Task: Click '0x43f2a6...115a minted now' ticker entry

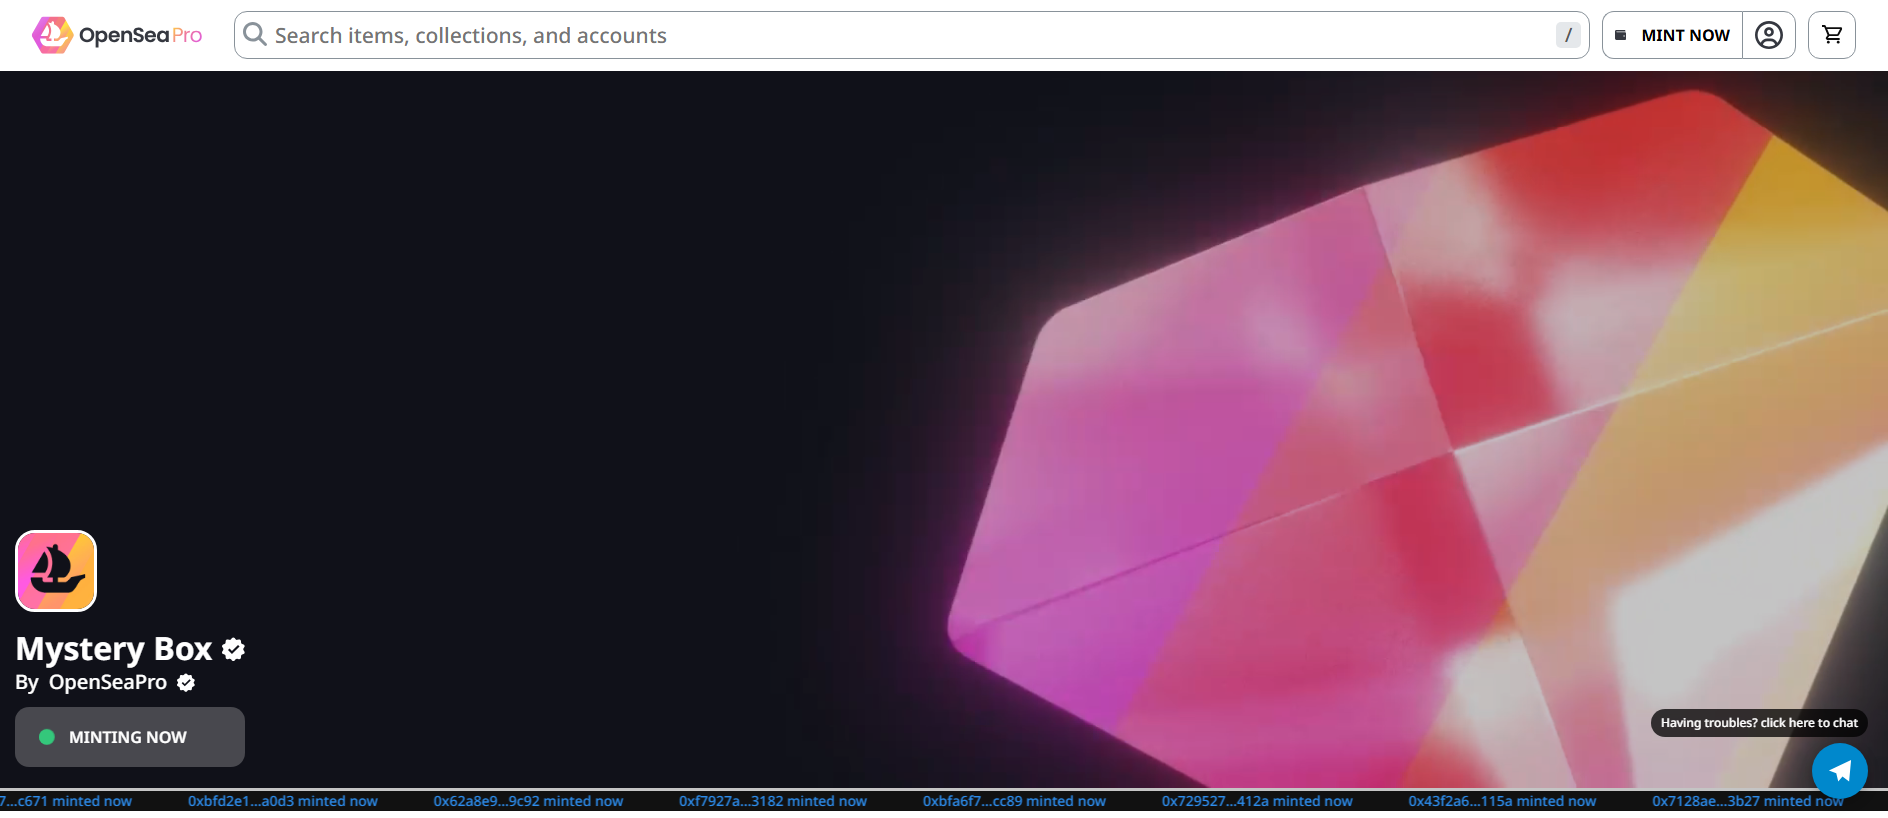Action: (1502, 801)
